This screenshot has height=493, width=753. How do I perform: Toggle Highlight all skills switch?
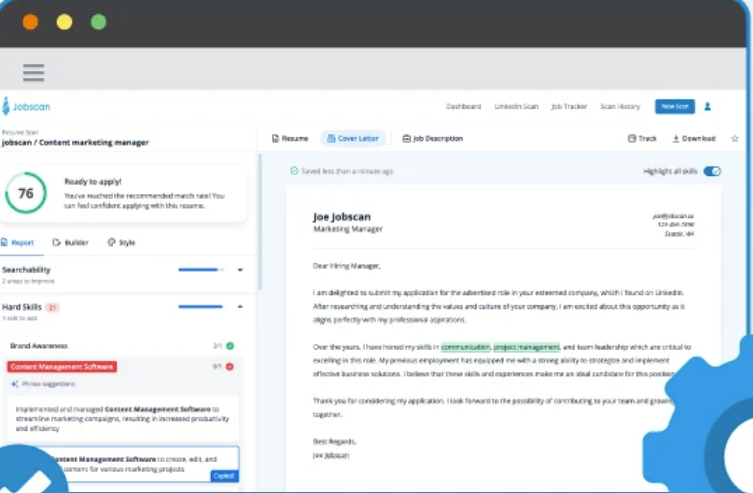click(x=712, y=171)
